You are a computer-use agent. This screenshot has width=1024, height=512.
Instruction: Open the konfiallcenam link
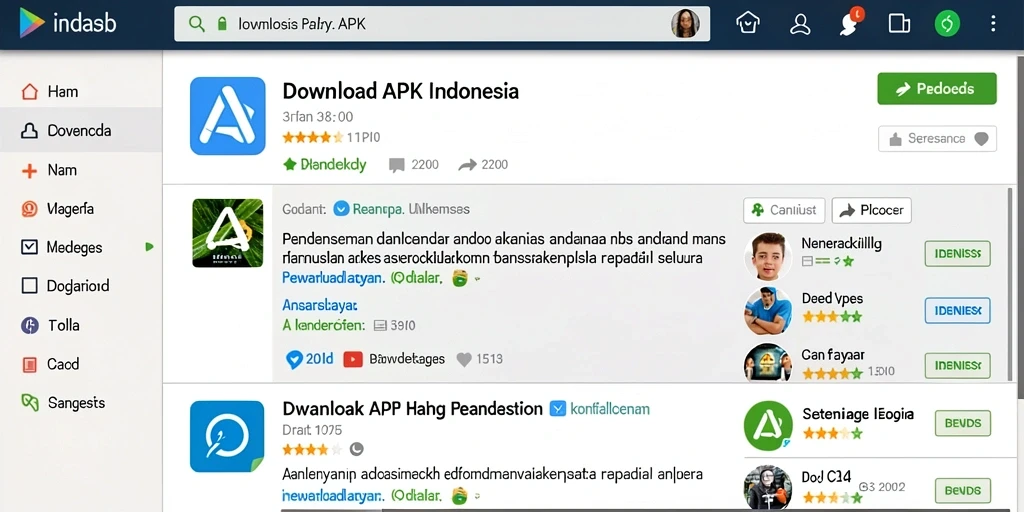tap(610, 409)
